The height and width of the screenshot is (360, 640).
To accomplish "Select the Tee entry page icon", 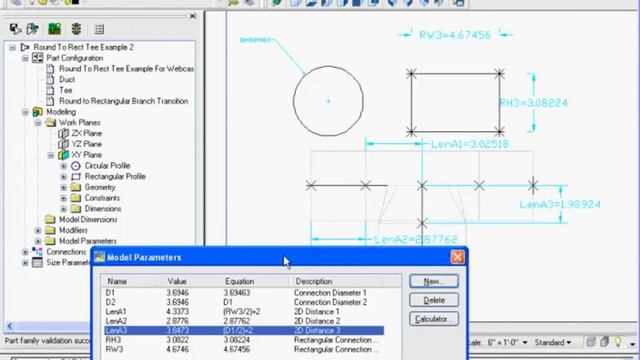I will coord(50,90).
